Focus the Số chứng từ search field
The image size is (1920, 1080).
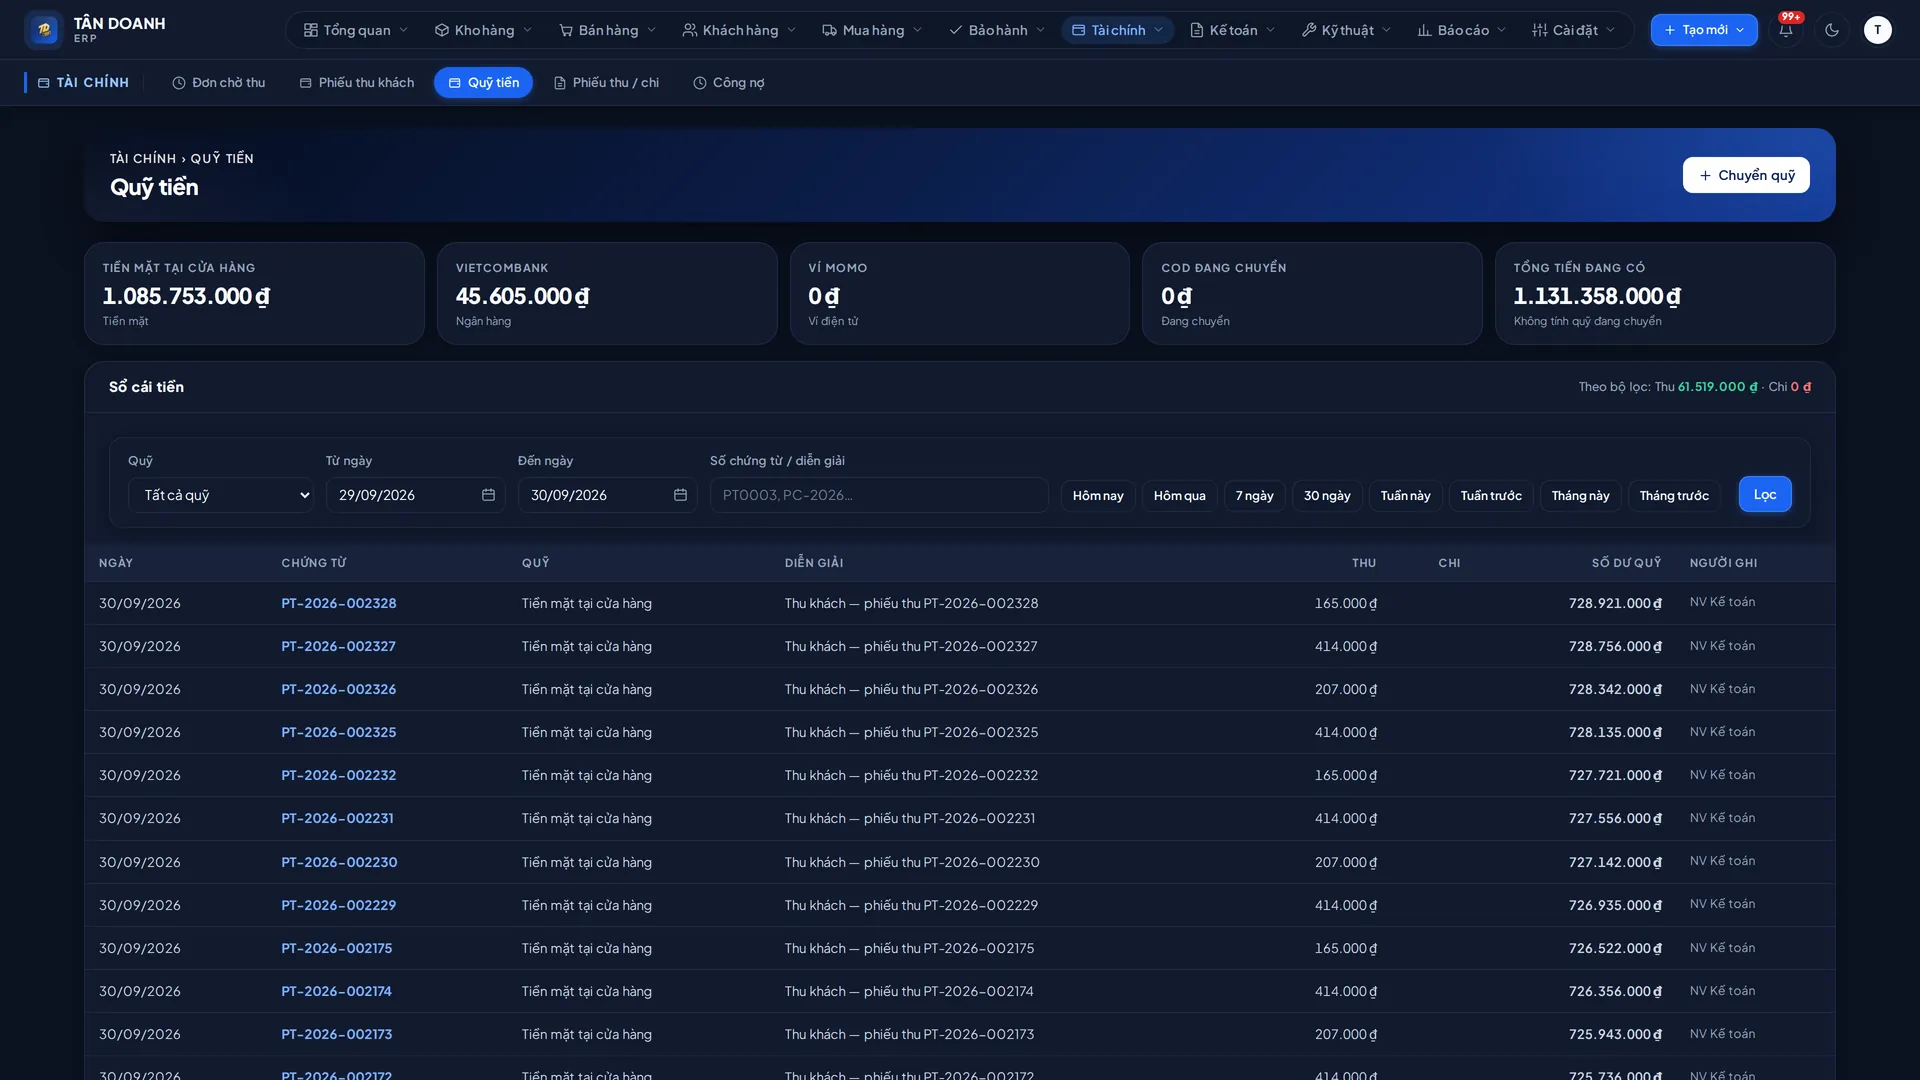click(879, 495)
